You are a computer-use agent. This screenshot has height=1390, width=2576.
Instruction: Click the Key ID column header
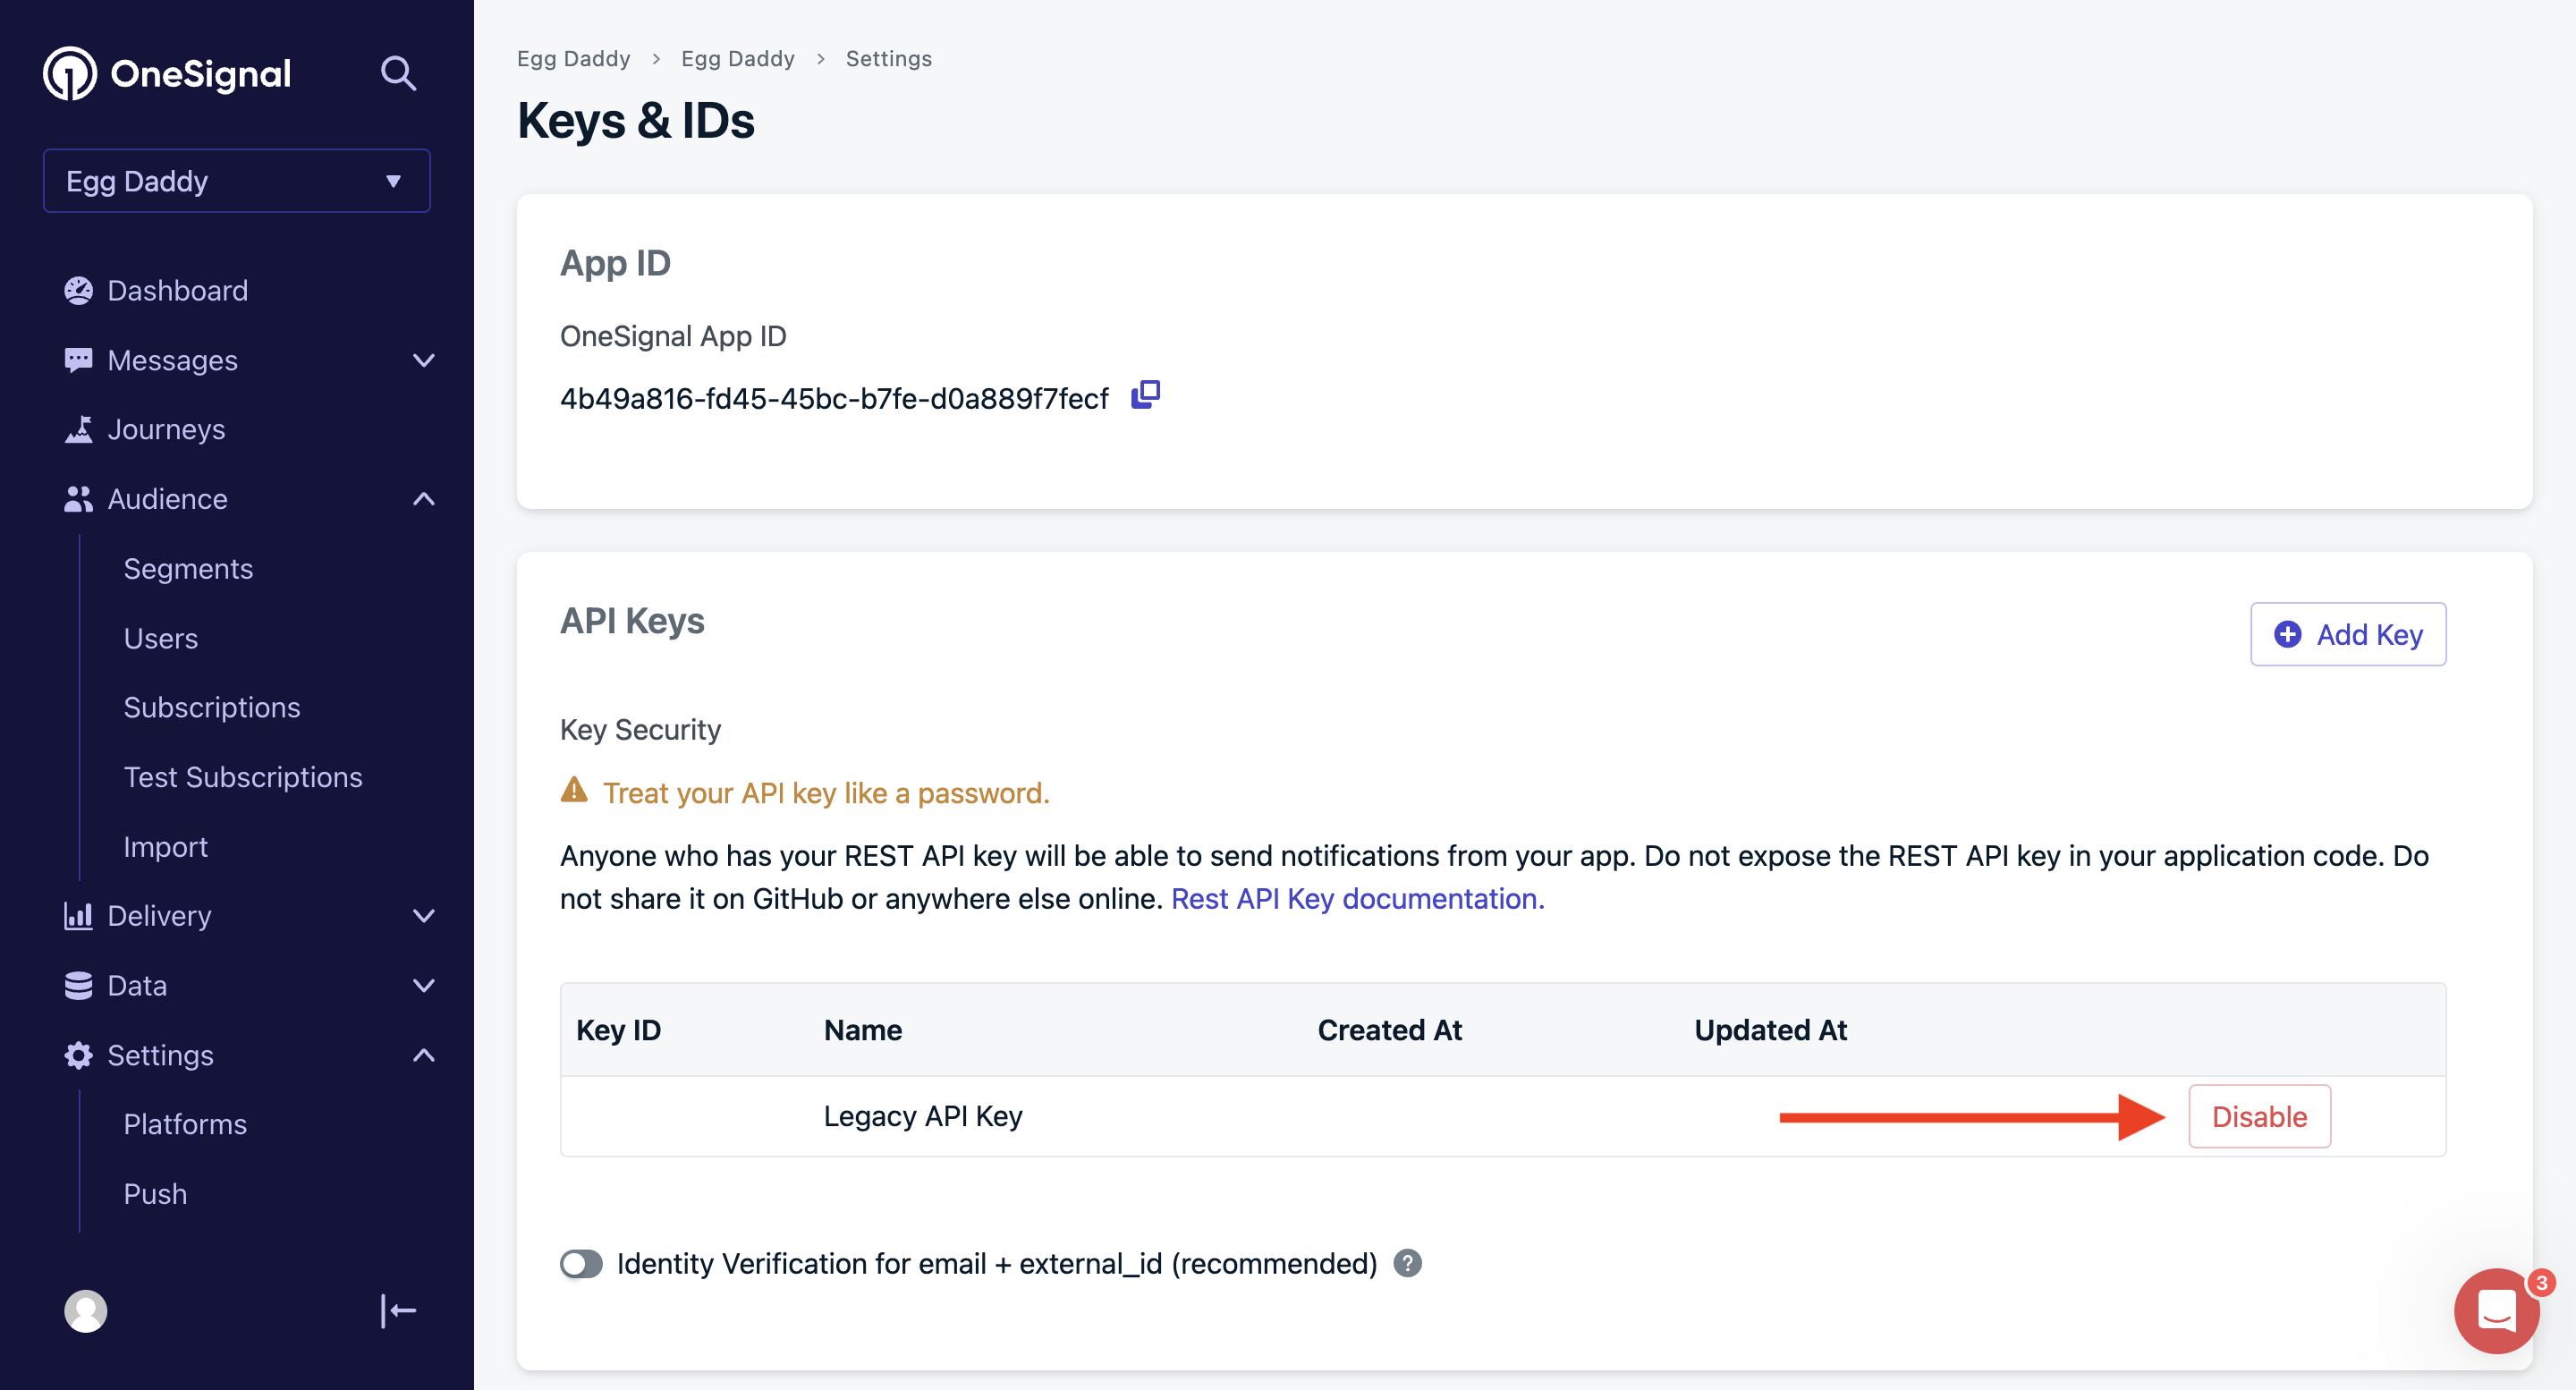coord(619,1030)
